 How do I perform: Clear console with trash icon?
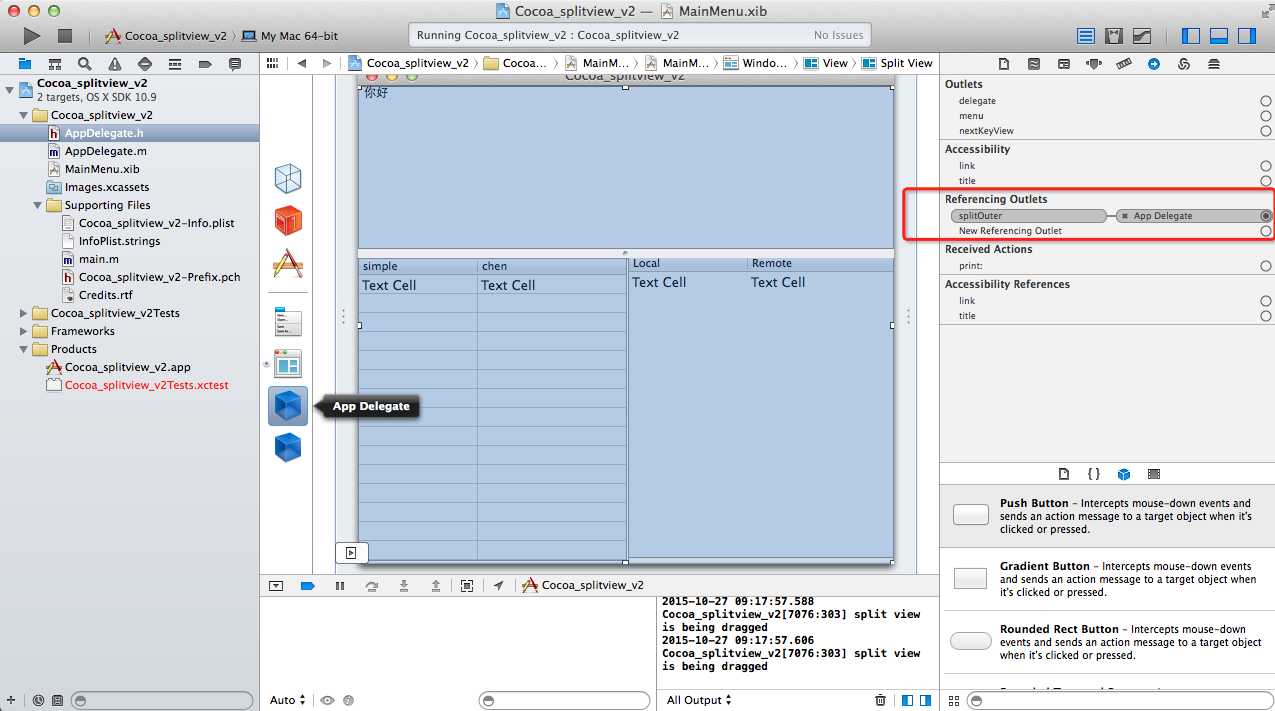880,700
